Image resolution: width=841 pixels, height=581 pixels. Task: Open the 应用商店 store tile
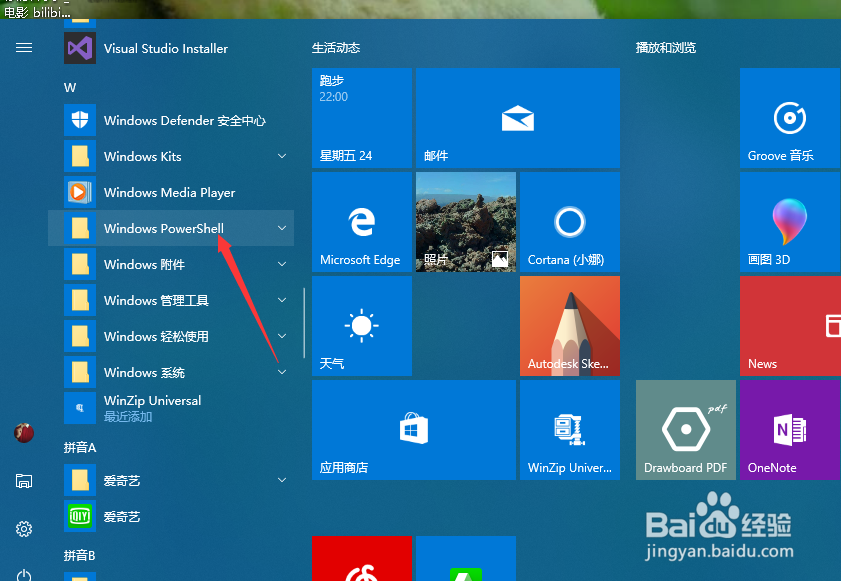click(x=414, y=430)
